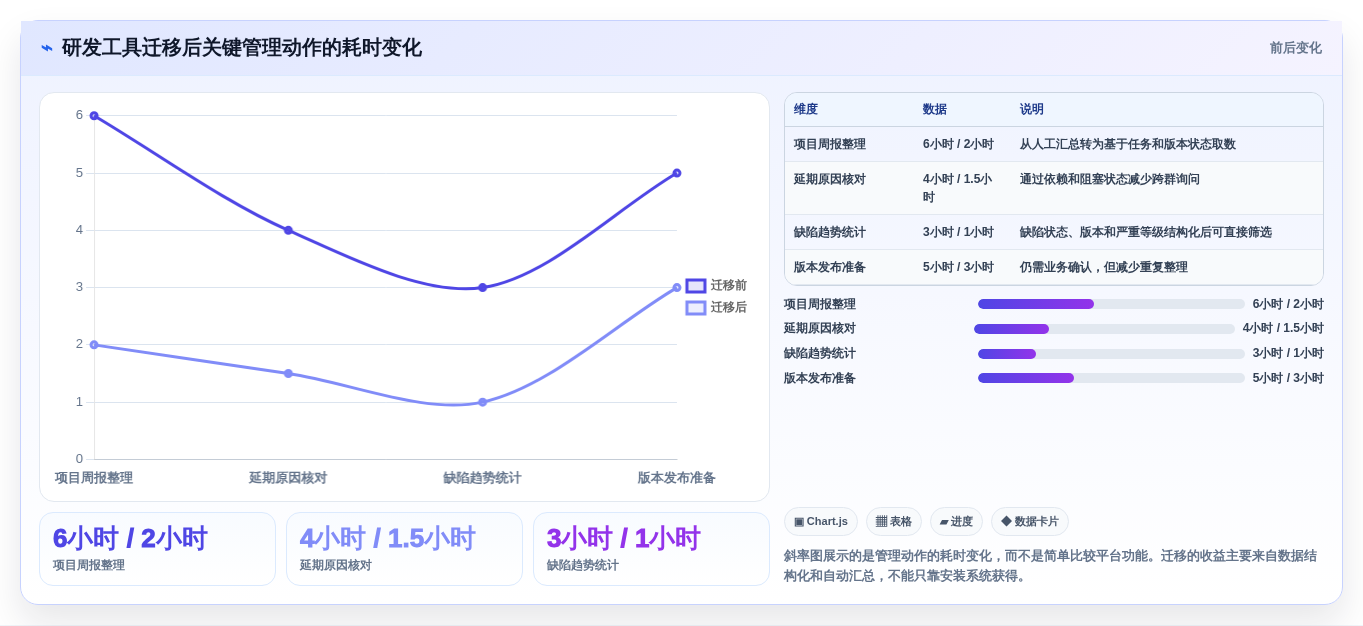Click the footnote starting with 斜率图展示的是管理动作
This screenshot has width=1363, height=626.
[1051, 566]
